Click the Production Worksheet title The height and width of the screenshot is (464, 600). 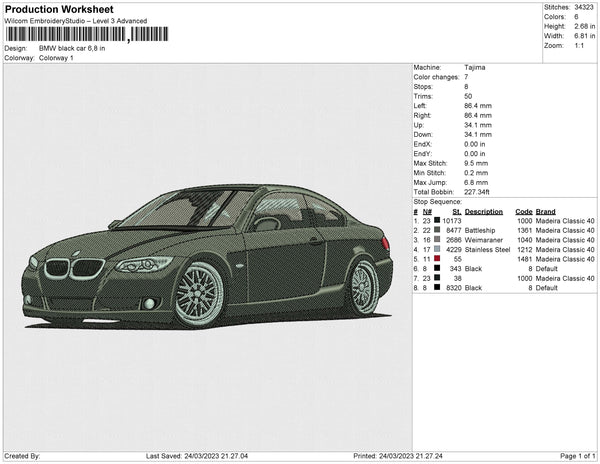point(60,10)
